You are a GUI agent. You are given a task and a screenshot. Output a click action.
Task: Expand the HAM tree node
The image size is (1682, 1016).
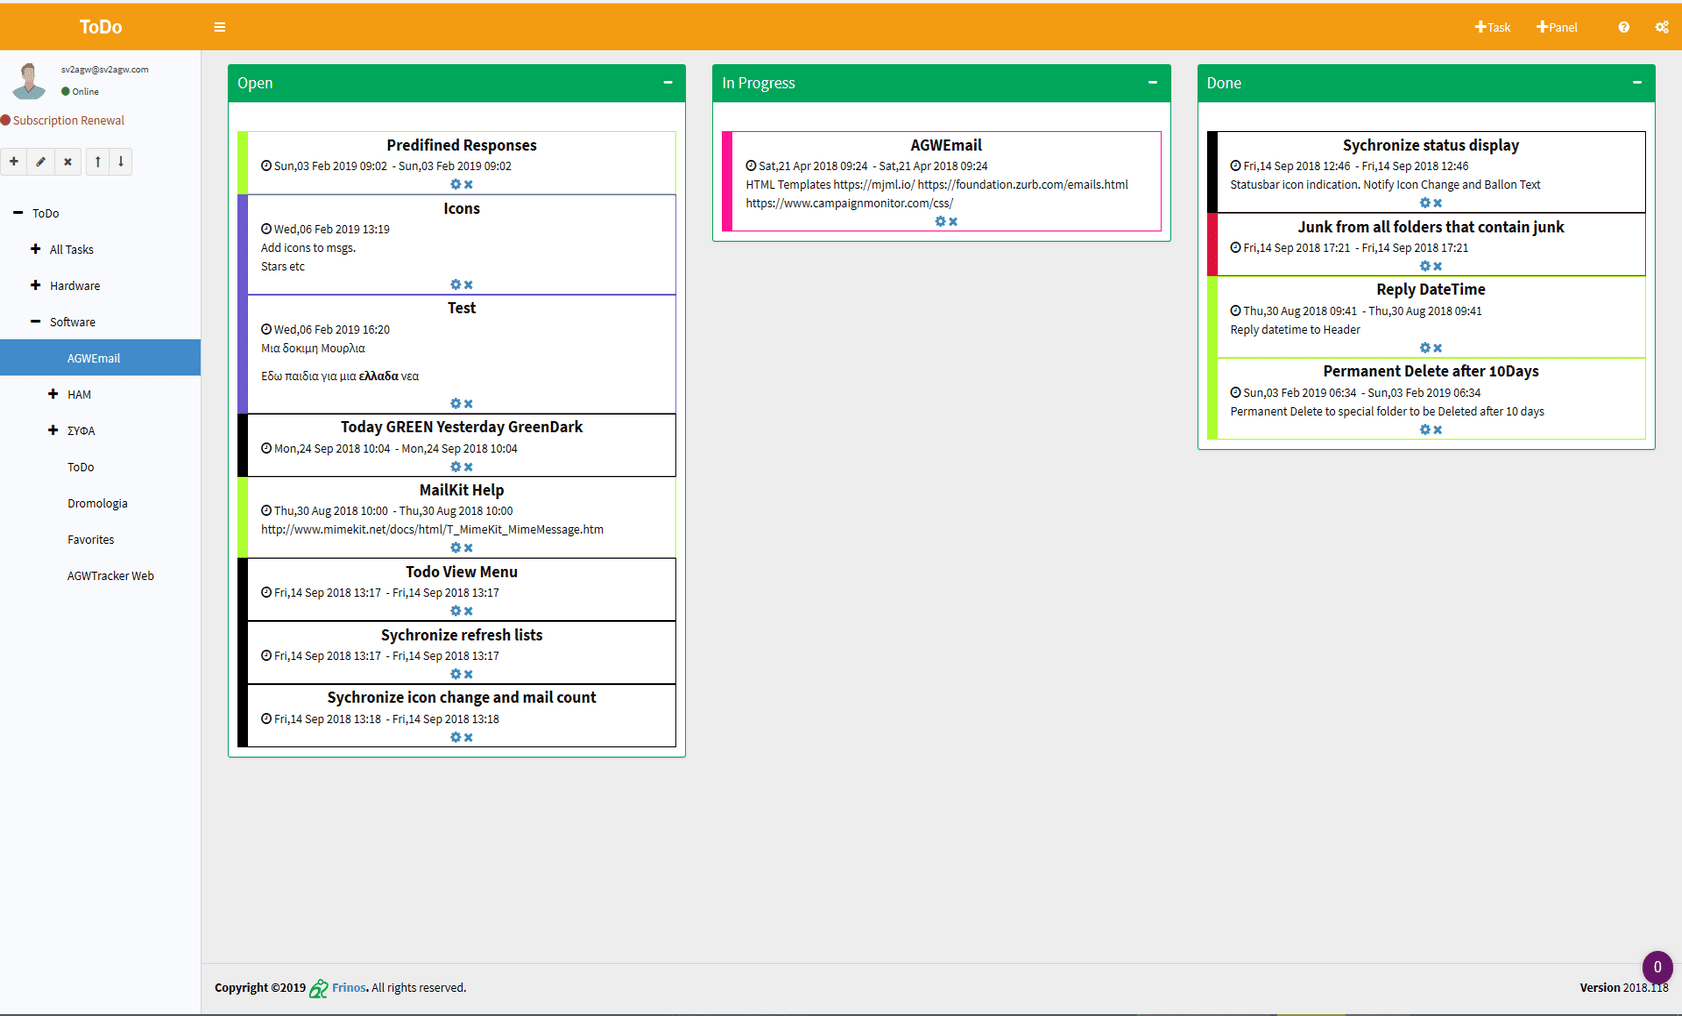[53, 394]
